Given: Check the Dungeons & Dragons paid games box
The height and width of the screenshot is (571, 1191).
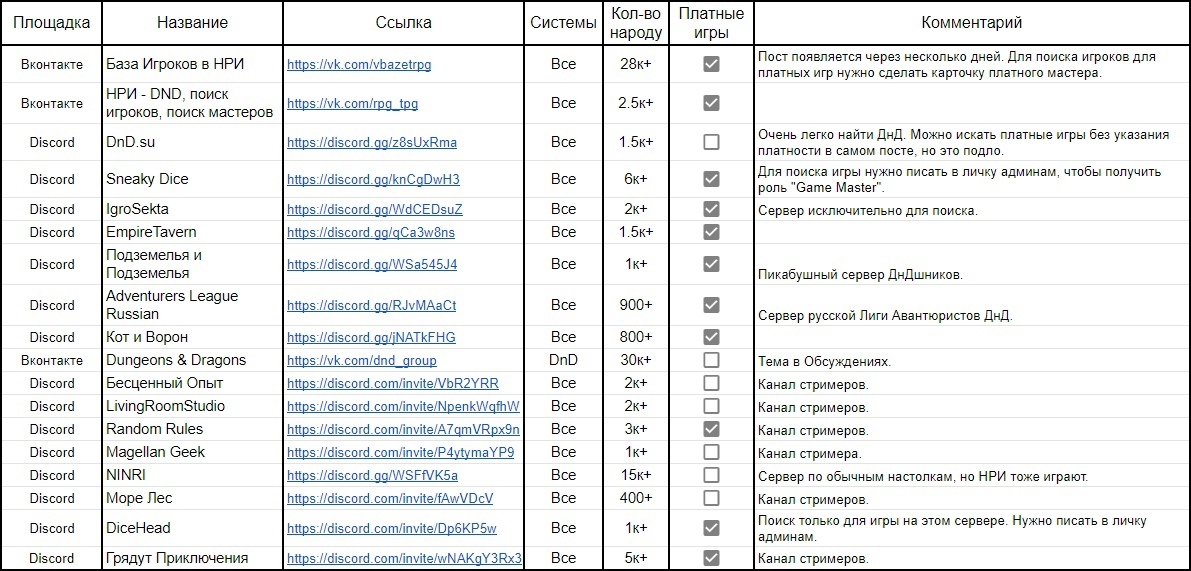Looking at the screenshot, I should coord(711,360).
